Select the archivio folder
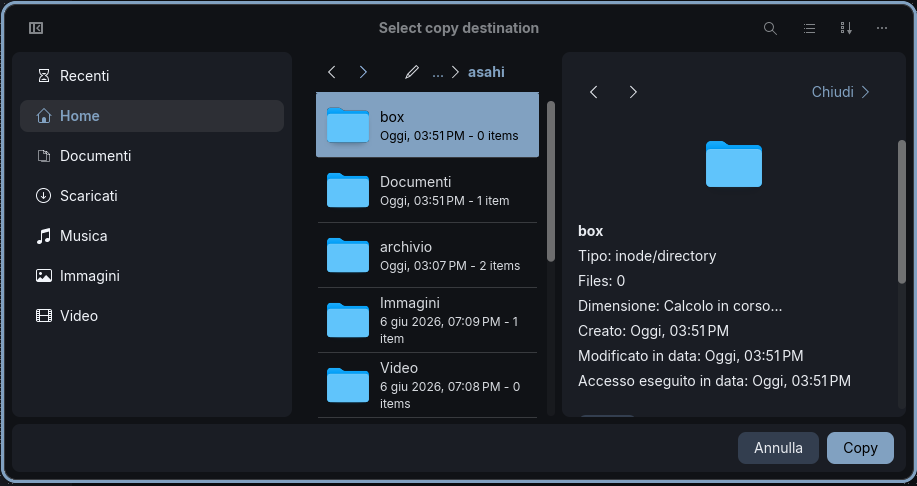Viewport: 917px width, 486px height. pyautogui.click(x=427, y=255)
